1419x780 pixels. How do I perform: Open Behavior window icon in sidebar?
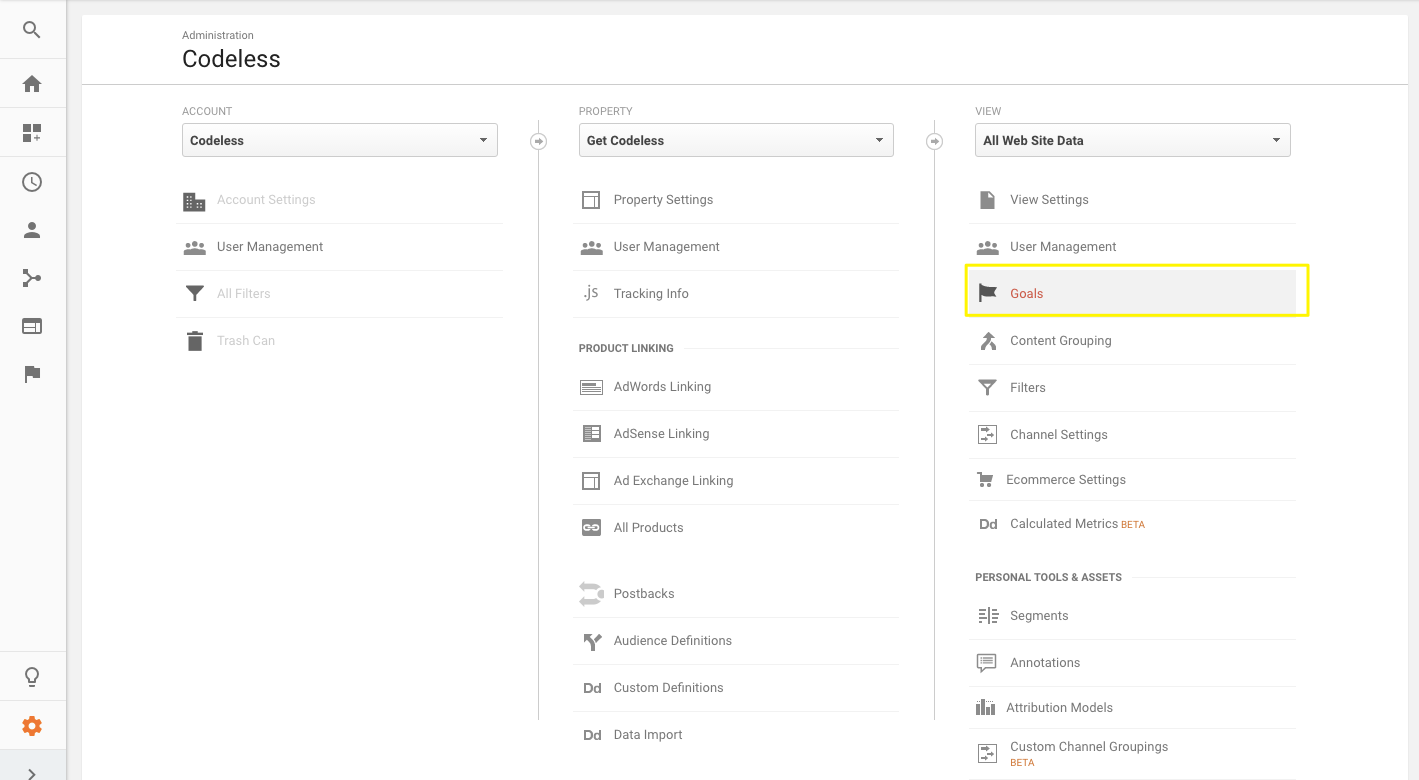(x=32, y=326)
